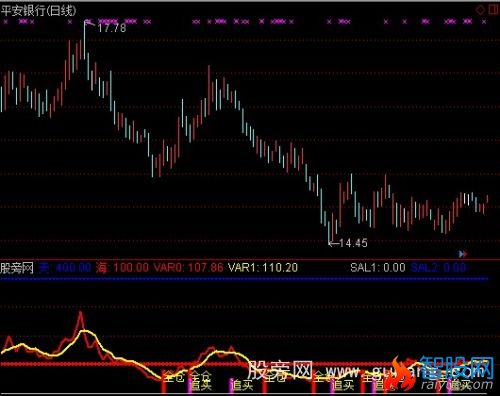Screen dimensions: 500x396
Task: Click the blue 天 400.00 value
Action: point(65,268)
